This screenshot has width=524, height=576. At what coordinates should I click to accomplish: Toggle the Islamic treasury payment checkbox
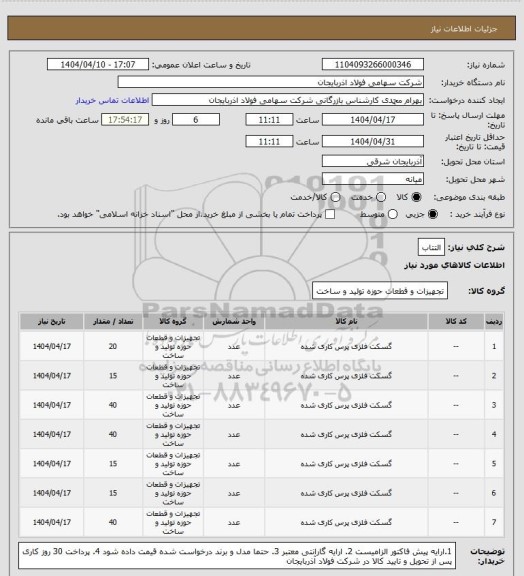tap(330, 214)
